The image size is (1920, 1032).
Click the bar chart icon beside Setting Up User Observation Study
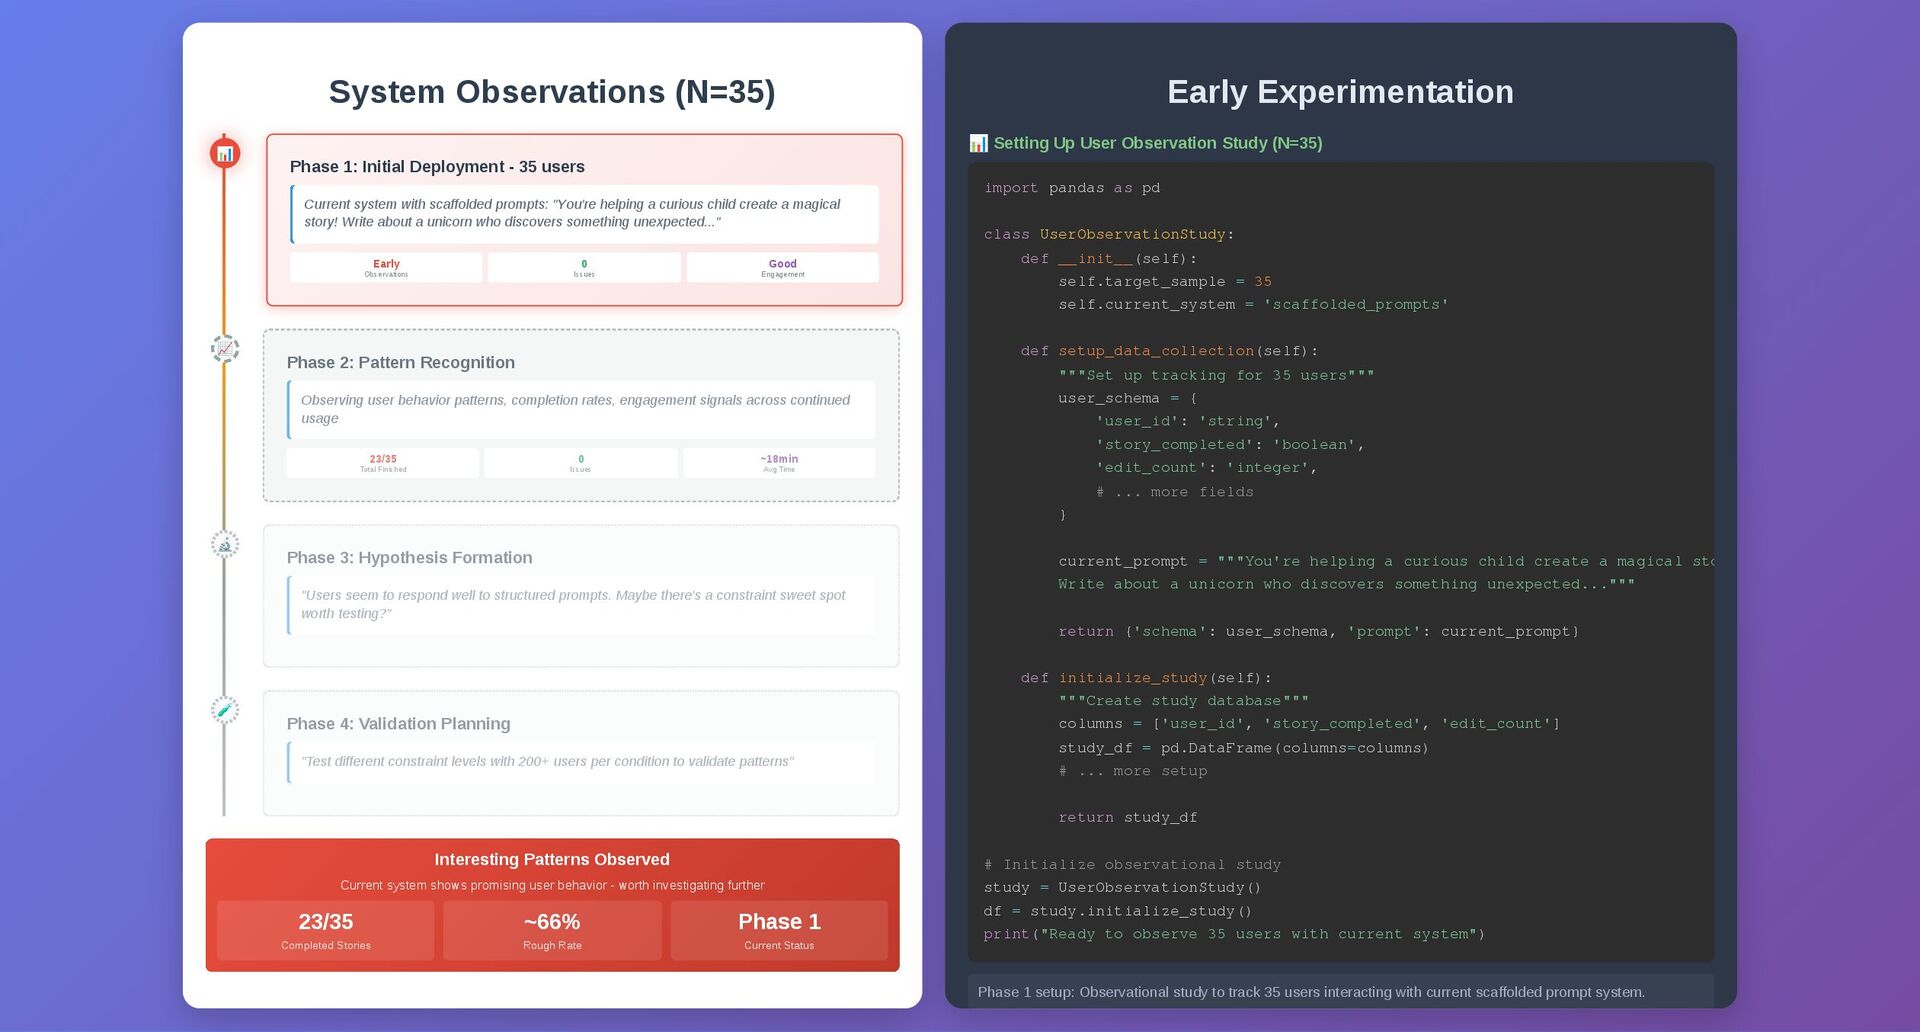click(978, 143)
